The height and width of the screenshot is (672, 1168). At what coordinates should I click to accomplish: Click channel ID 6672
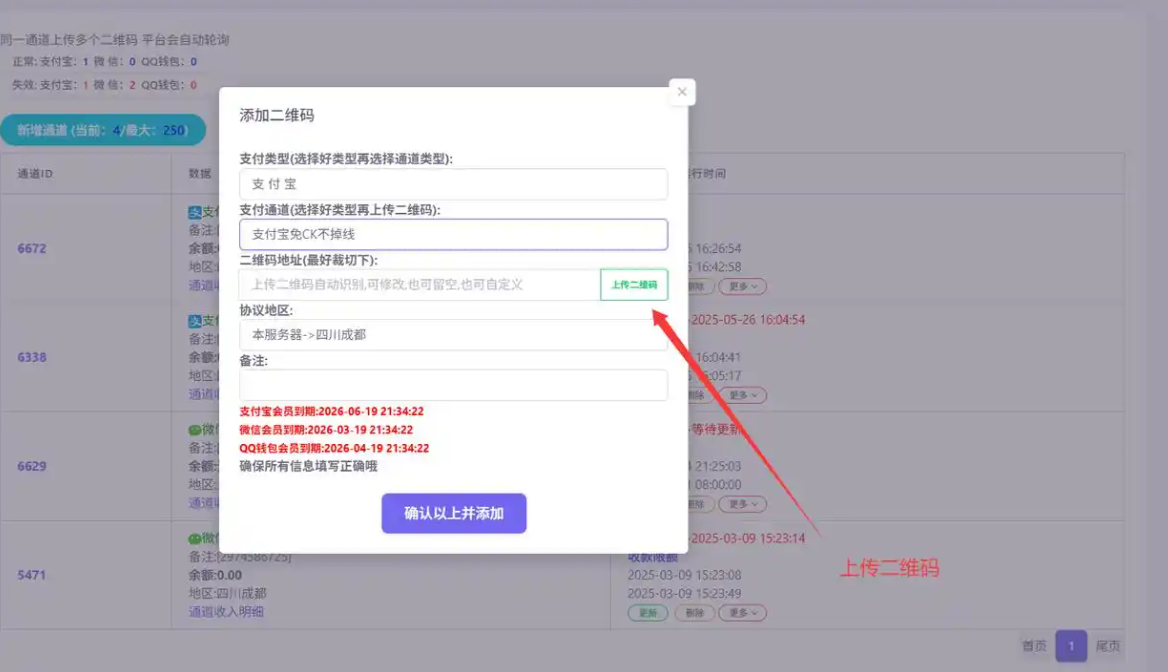32,248
